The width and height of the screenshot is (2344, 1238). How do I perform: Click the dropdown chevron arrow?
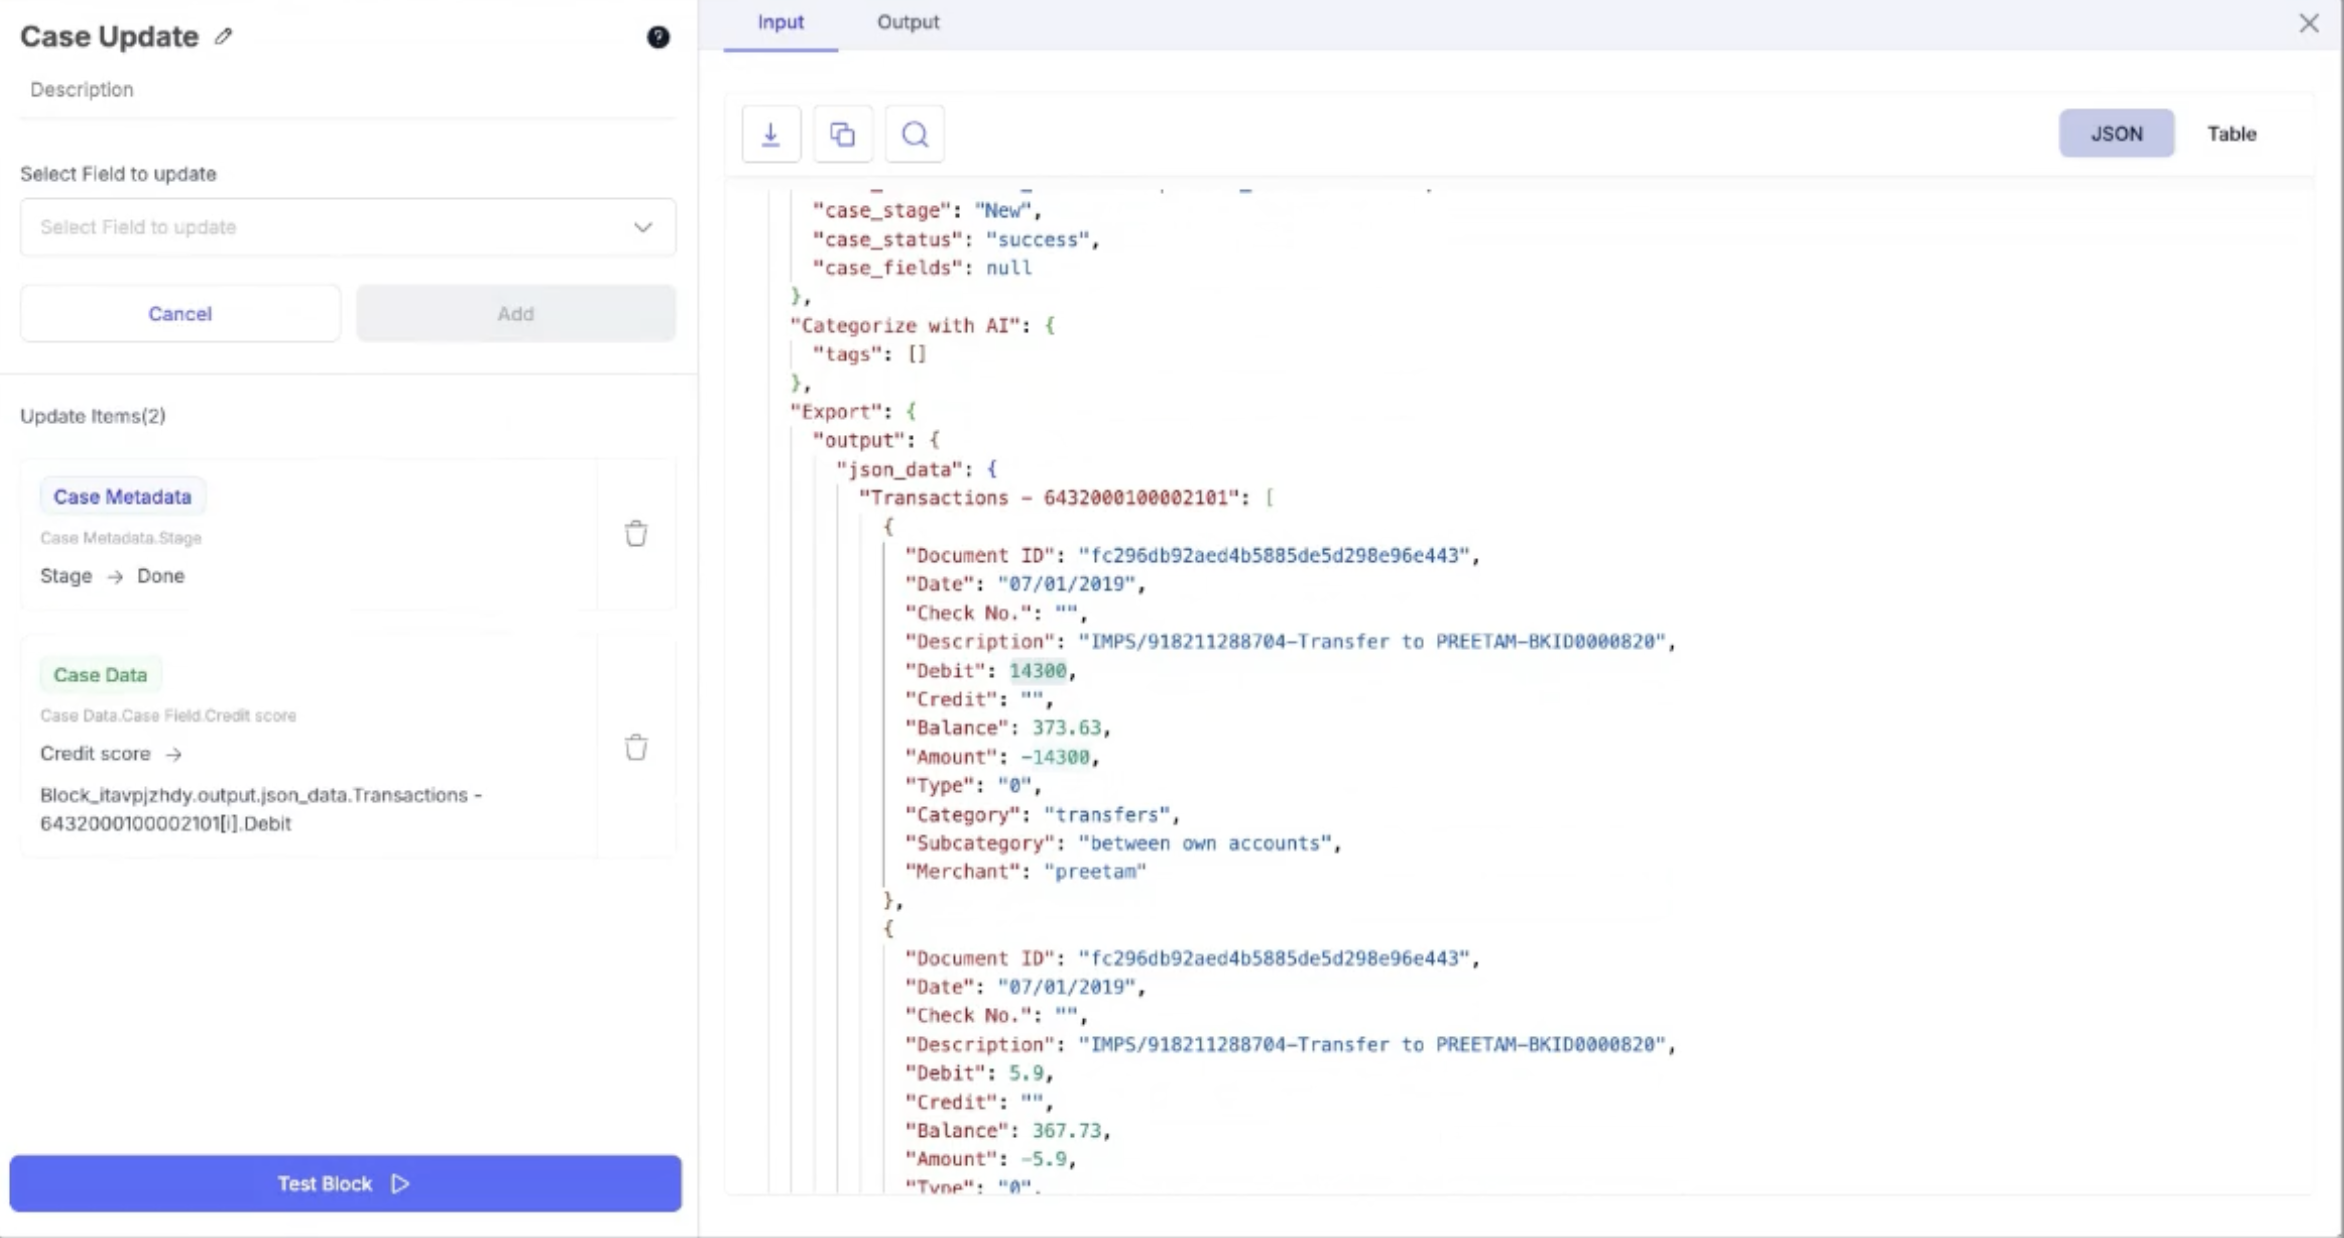[x=643, y=227]
